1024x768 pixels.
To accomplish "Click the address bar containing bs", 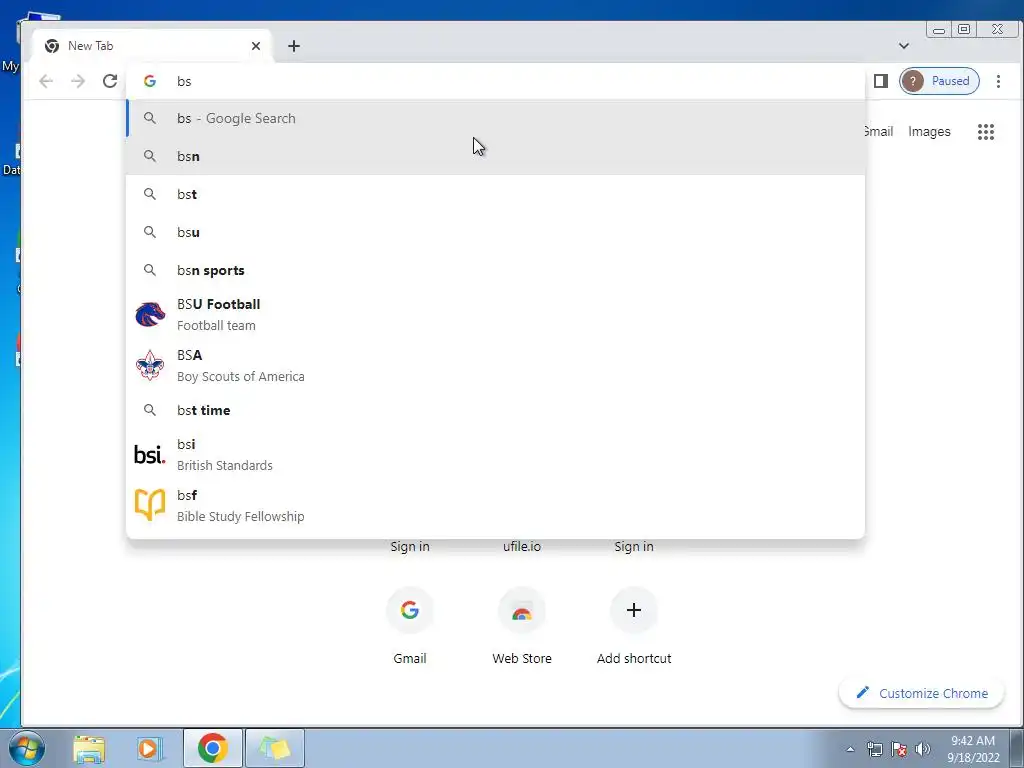I will point(495,81).
